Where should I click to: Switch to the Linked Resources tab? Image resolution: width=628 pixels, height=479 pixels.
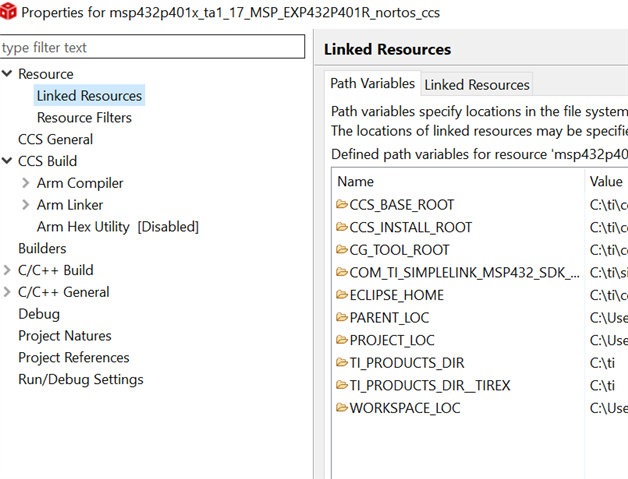coord(476,85)
